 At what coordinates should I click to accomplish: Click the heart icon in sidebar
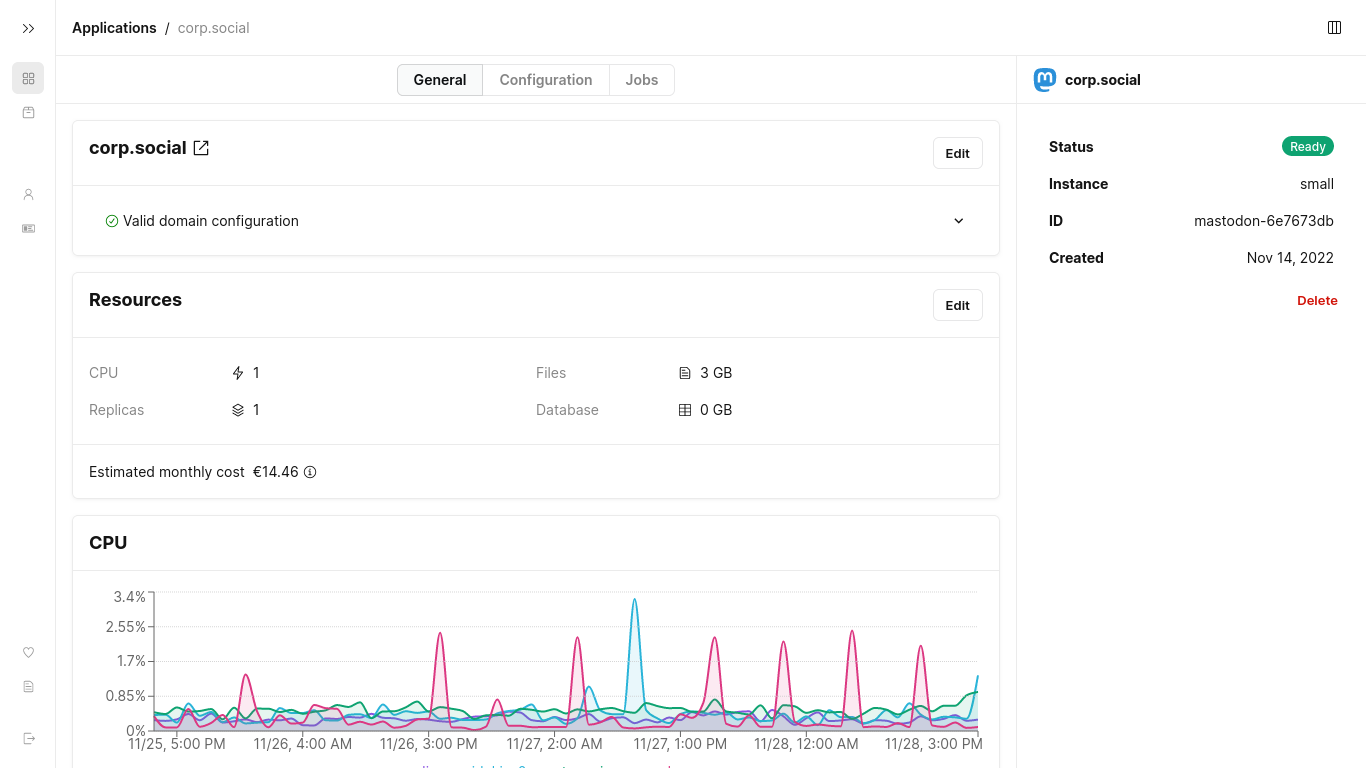click(28, 652)
